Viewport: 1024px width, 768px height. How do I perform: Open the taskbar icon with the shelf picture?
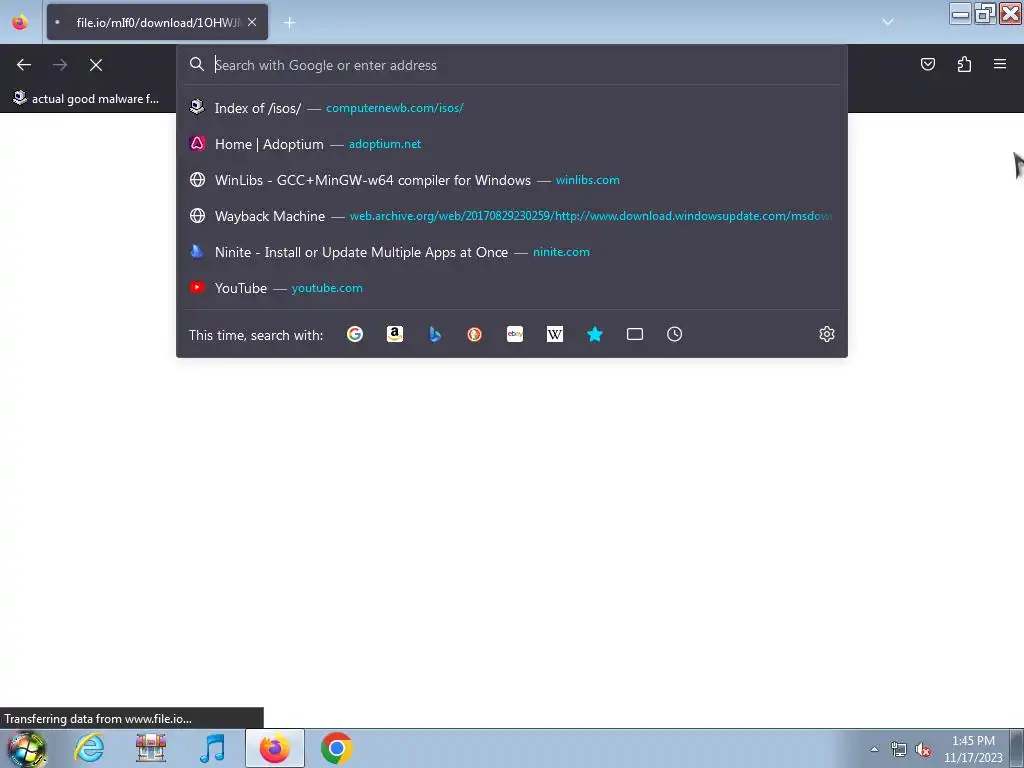151,748
